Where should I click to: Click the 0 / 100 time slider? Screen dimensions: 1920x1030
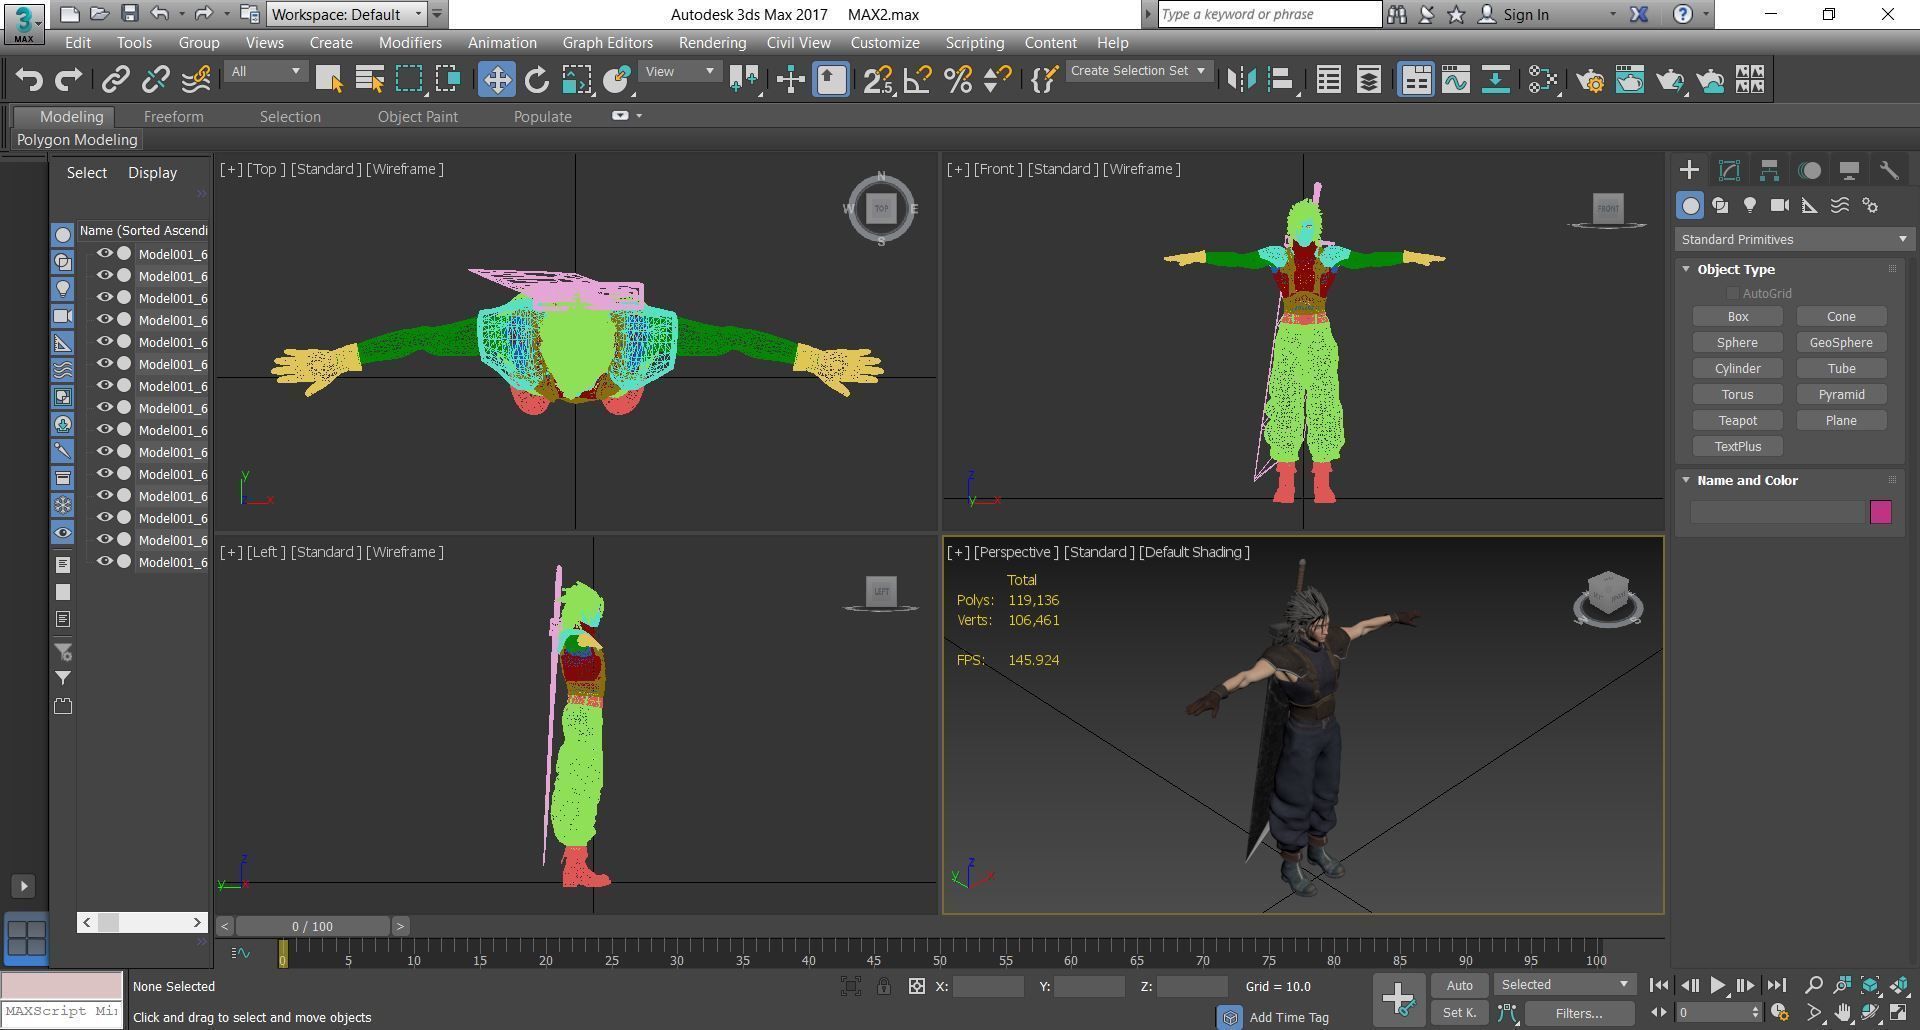click(x=313, y=926)
